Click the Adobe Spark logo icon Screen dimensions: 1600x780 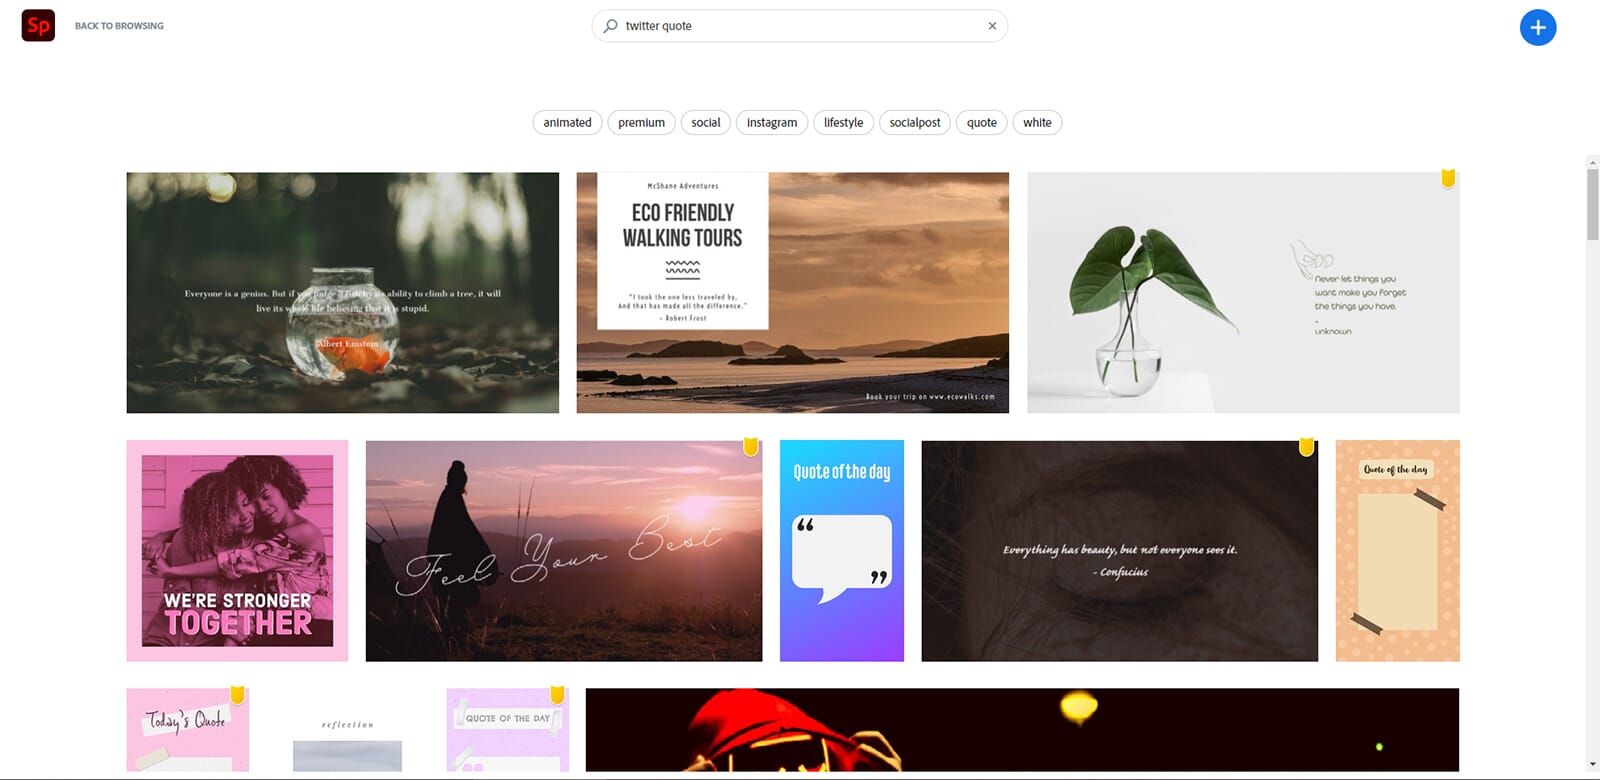(38, 25)
